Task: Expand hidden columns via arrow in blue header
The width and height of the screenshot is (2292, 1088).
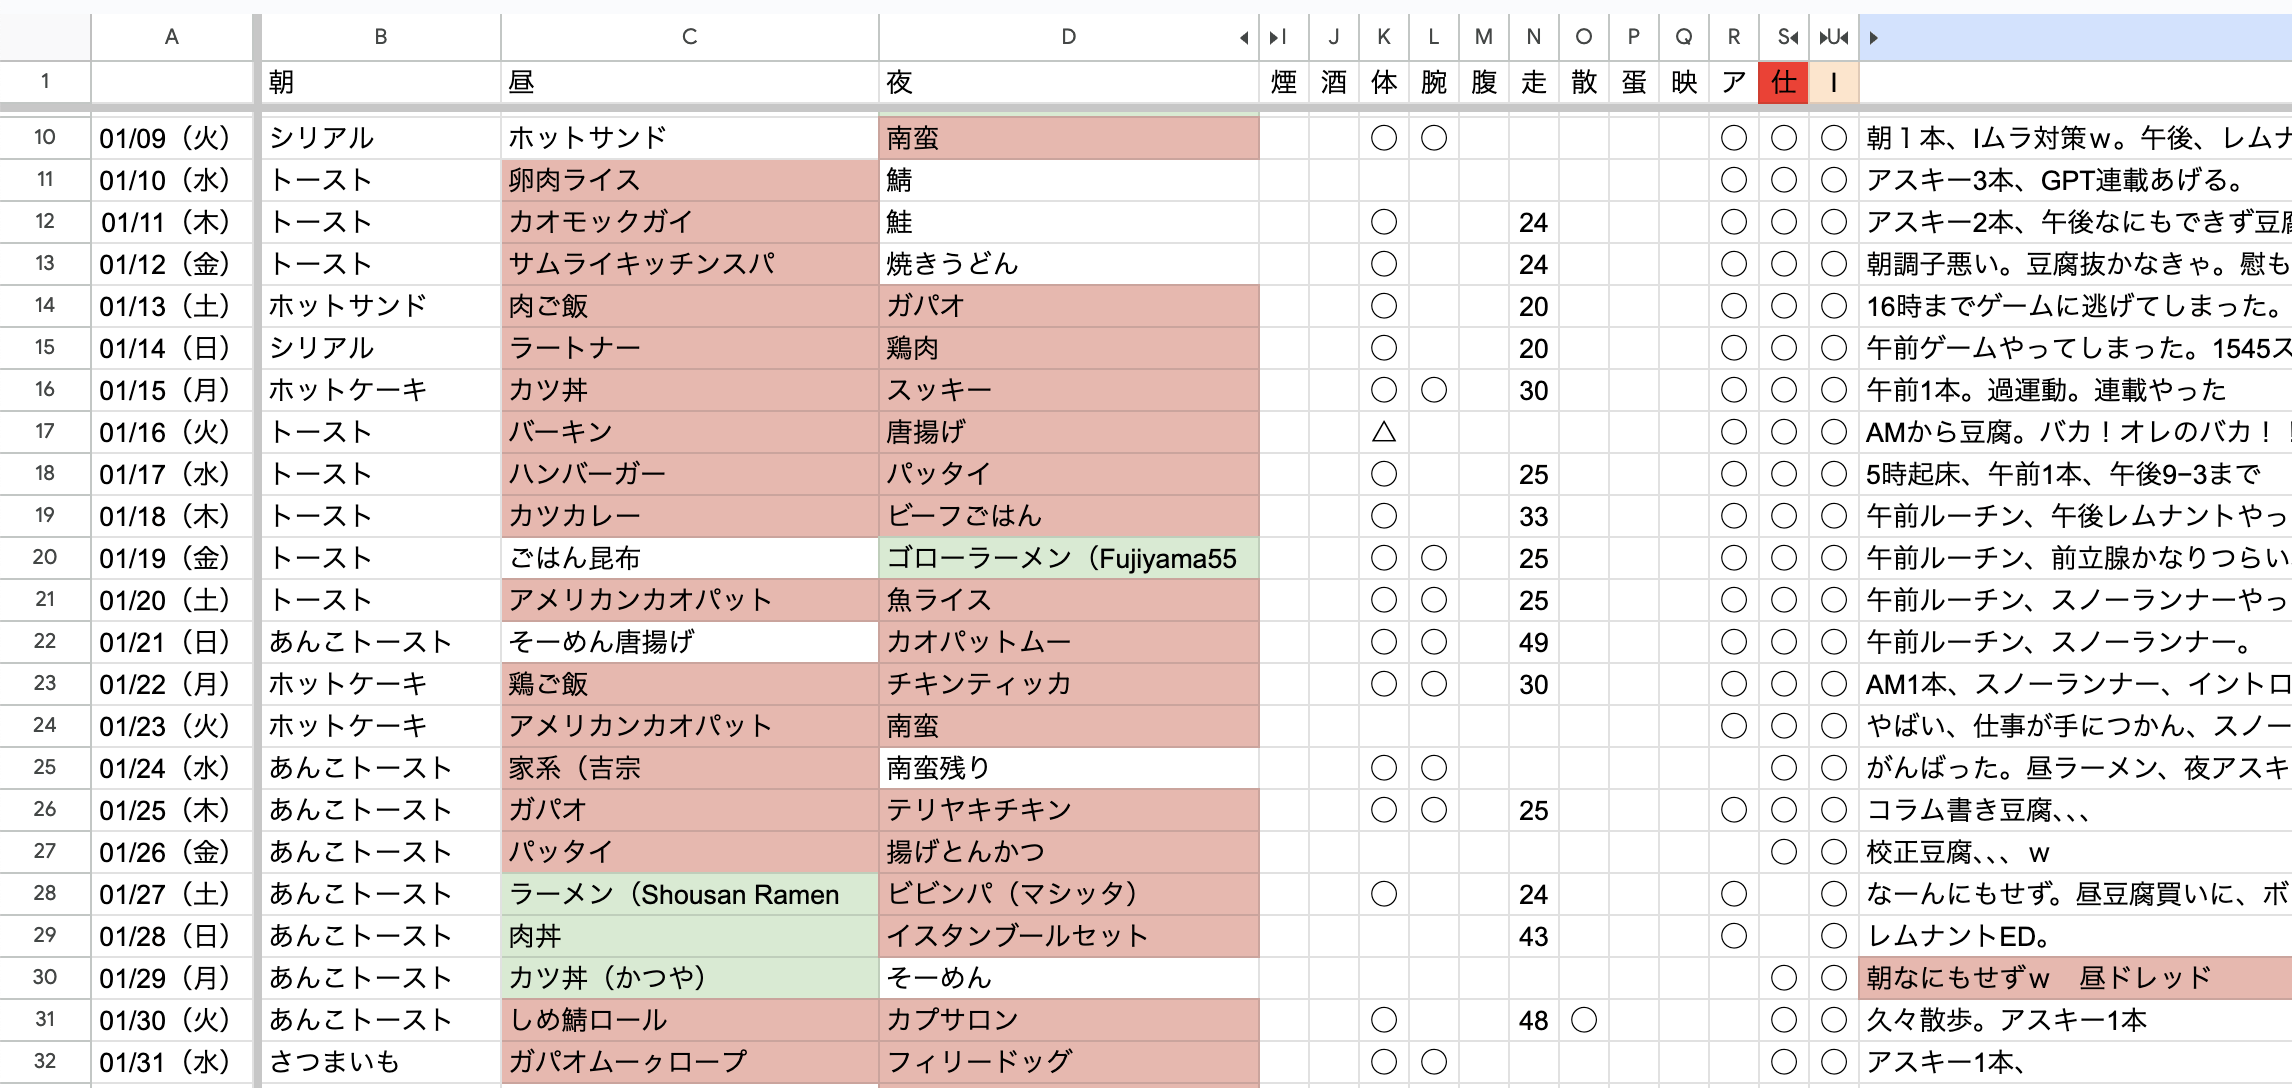Action: tap(1874, 38)
